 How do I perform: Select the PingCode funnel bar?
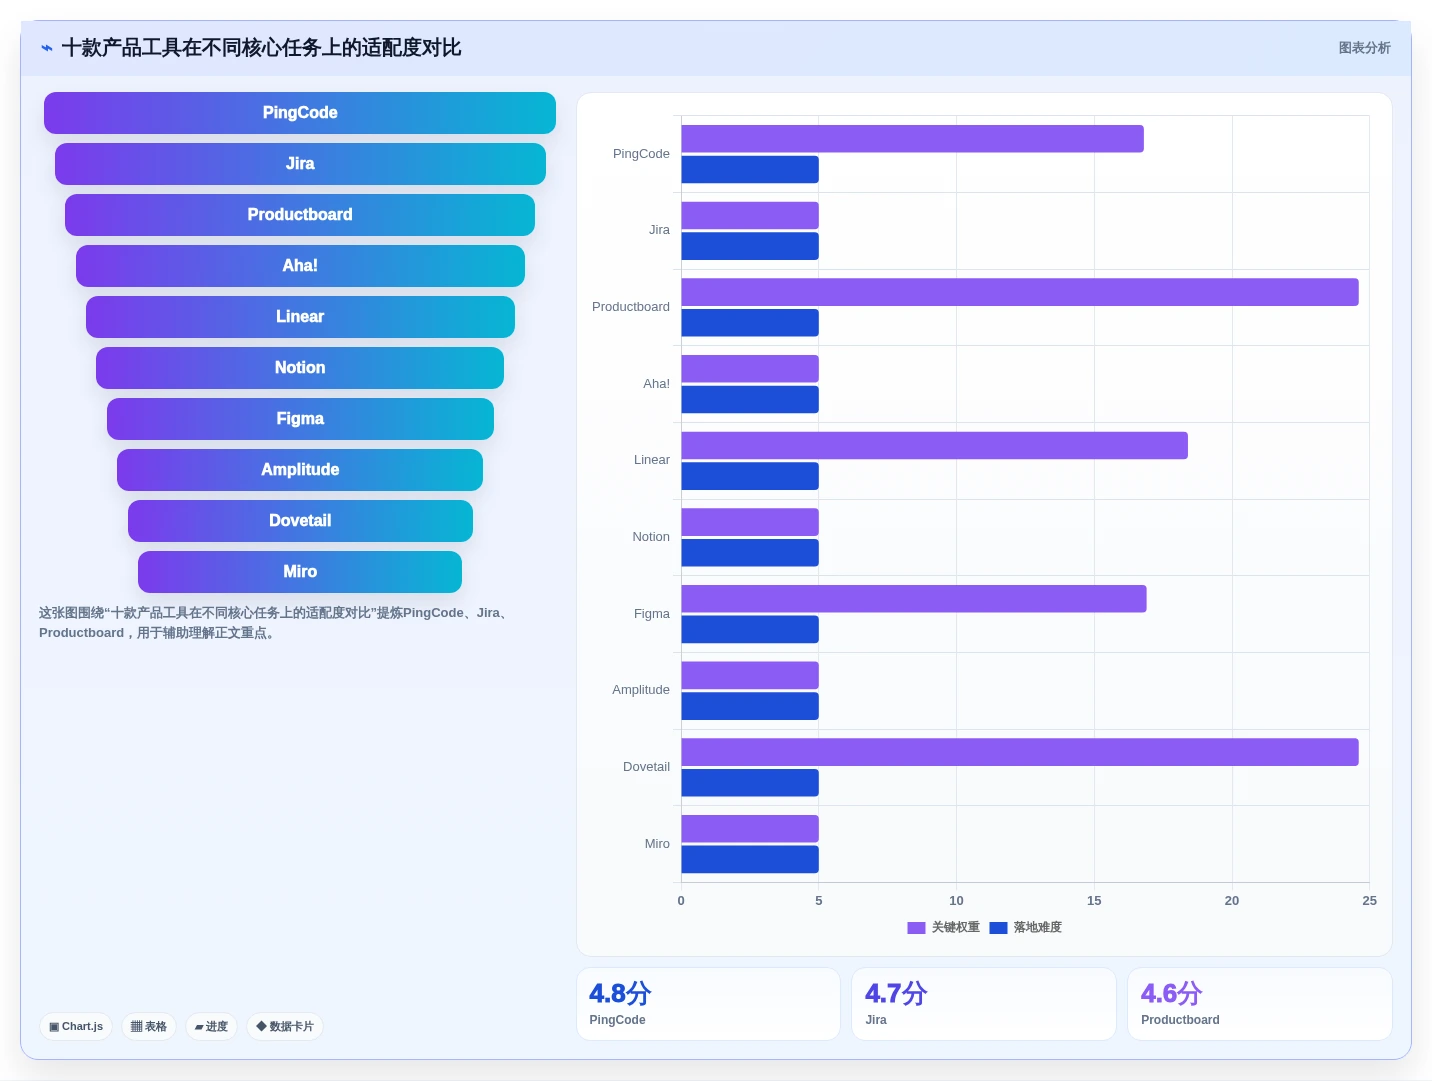300,113
